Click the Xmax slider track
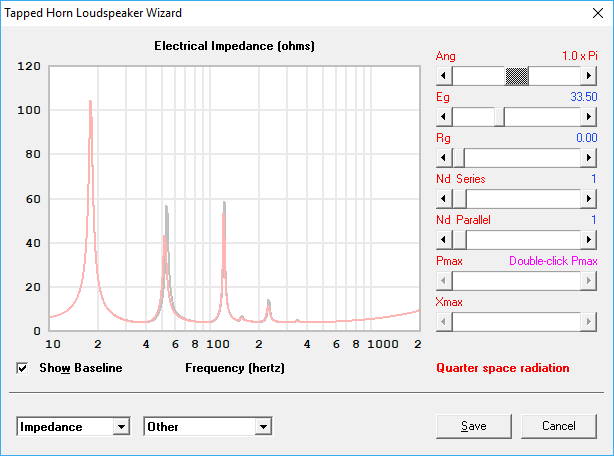Viewport: 614px width, 456px height. [x=516, y=322]
